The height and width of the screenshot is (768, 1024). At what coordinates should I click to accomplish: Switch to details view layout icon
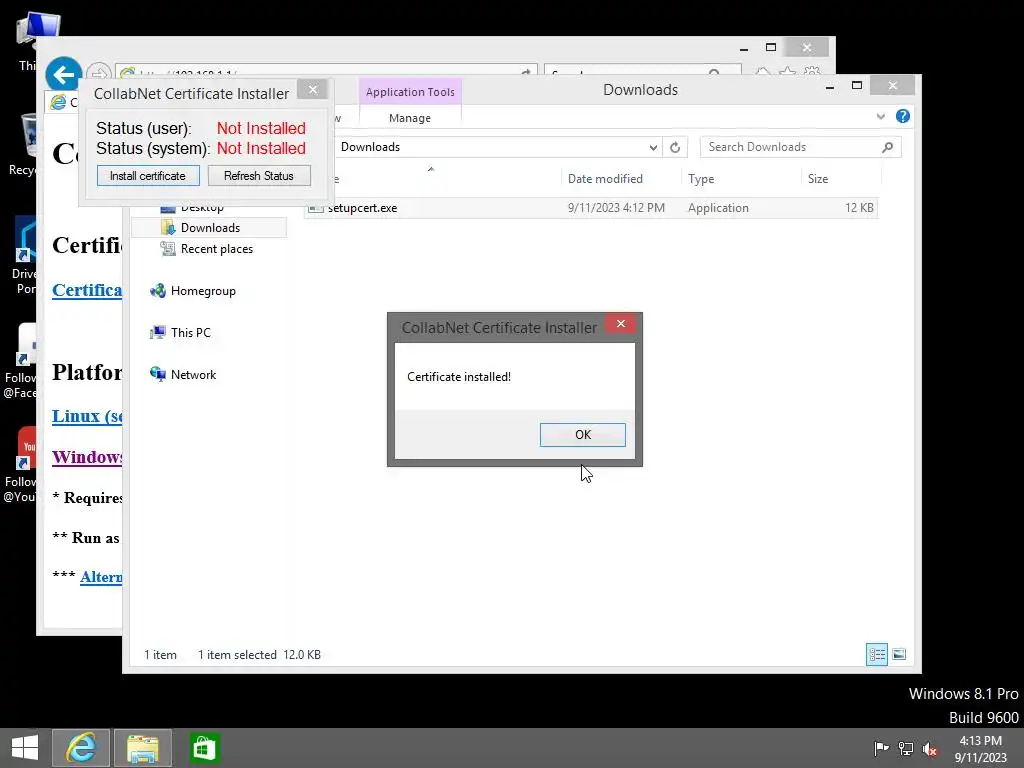(x=876, y=654)
